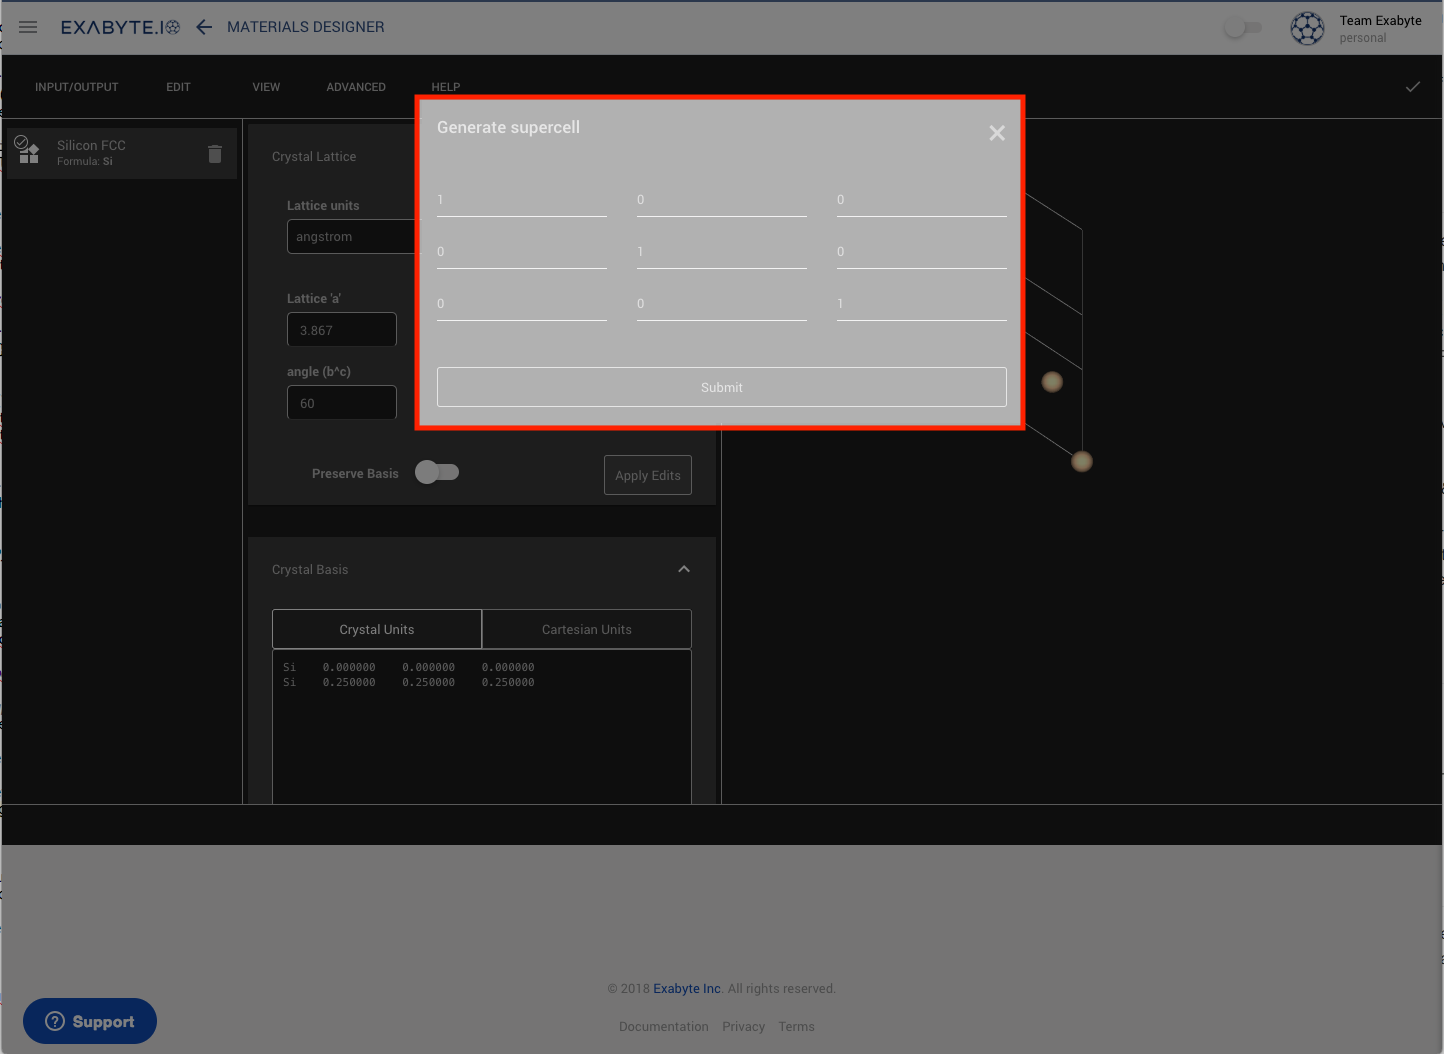Open the hamburger navigation menu

point(28,27)
